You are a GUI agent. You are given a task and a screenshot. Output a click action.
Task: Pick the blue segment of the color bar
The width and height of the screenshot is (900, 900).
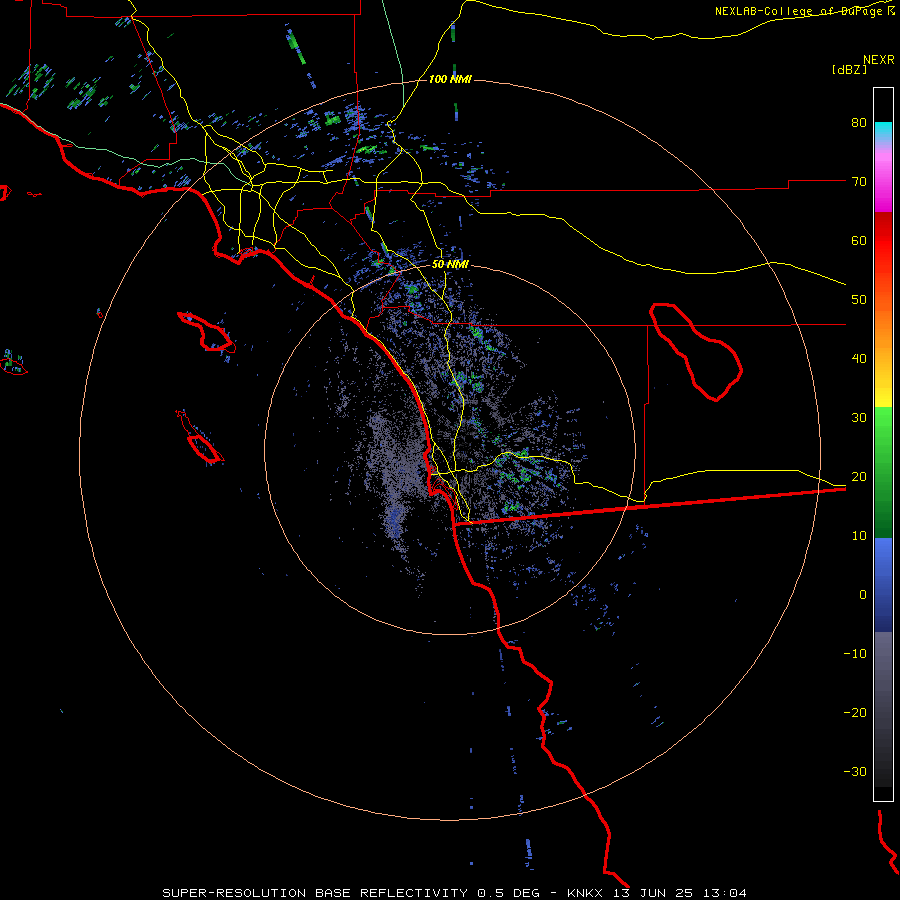click(x=883, y=585)
